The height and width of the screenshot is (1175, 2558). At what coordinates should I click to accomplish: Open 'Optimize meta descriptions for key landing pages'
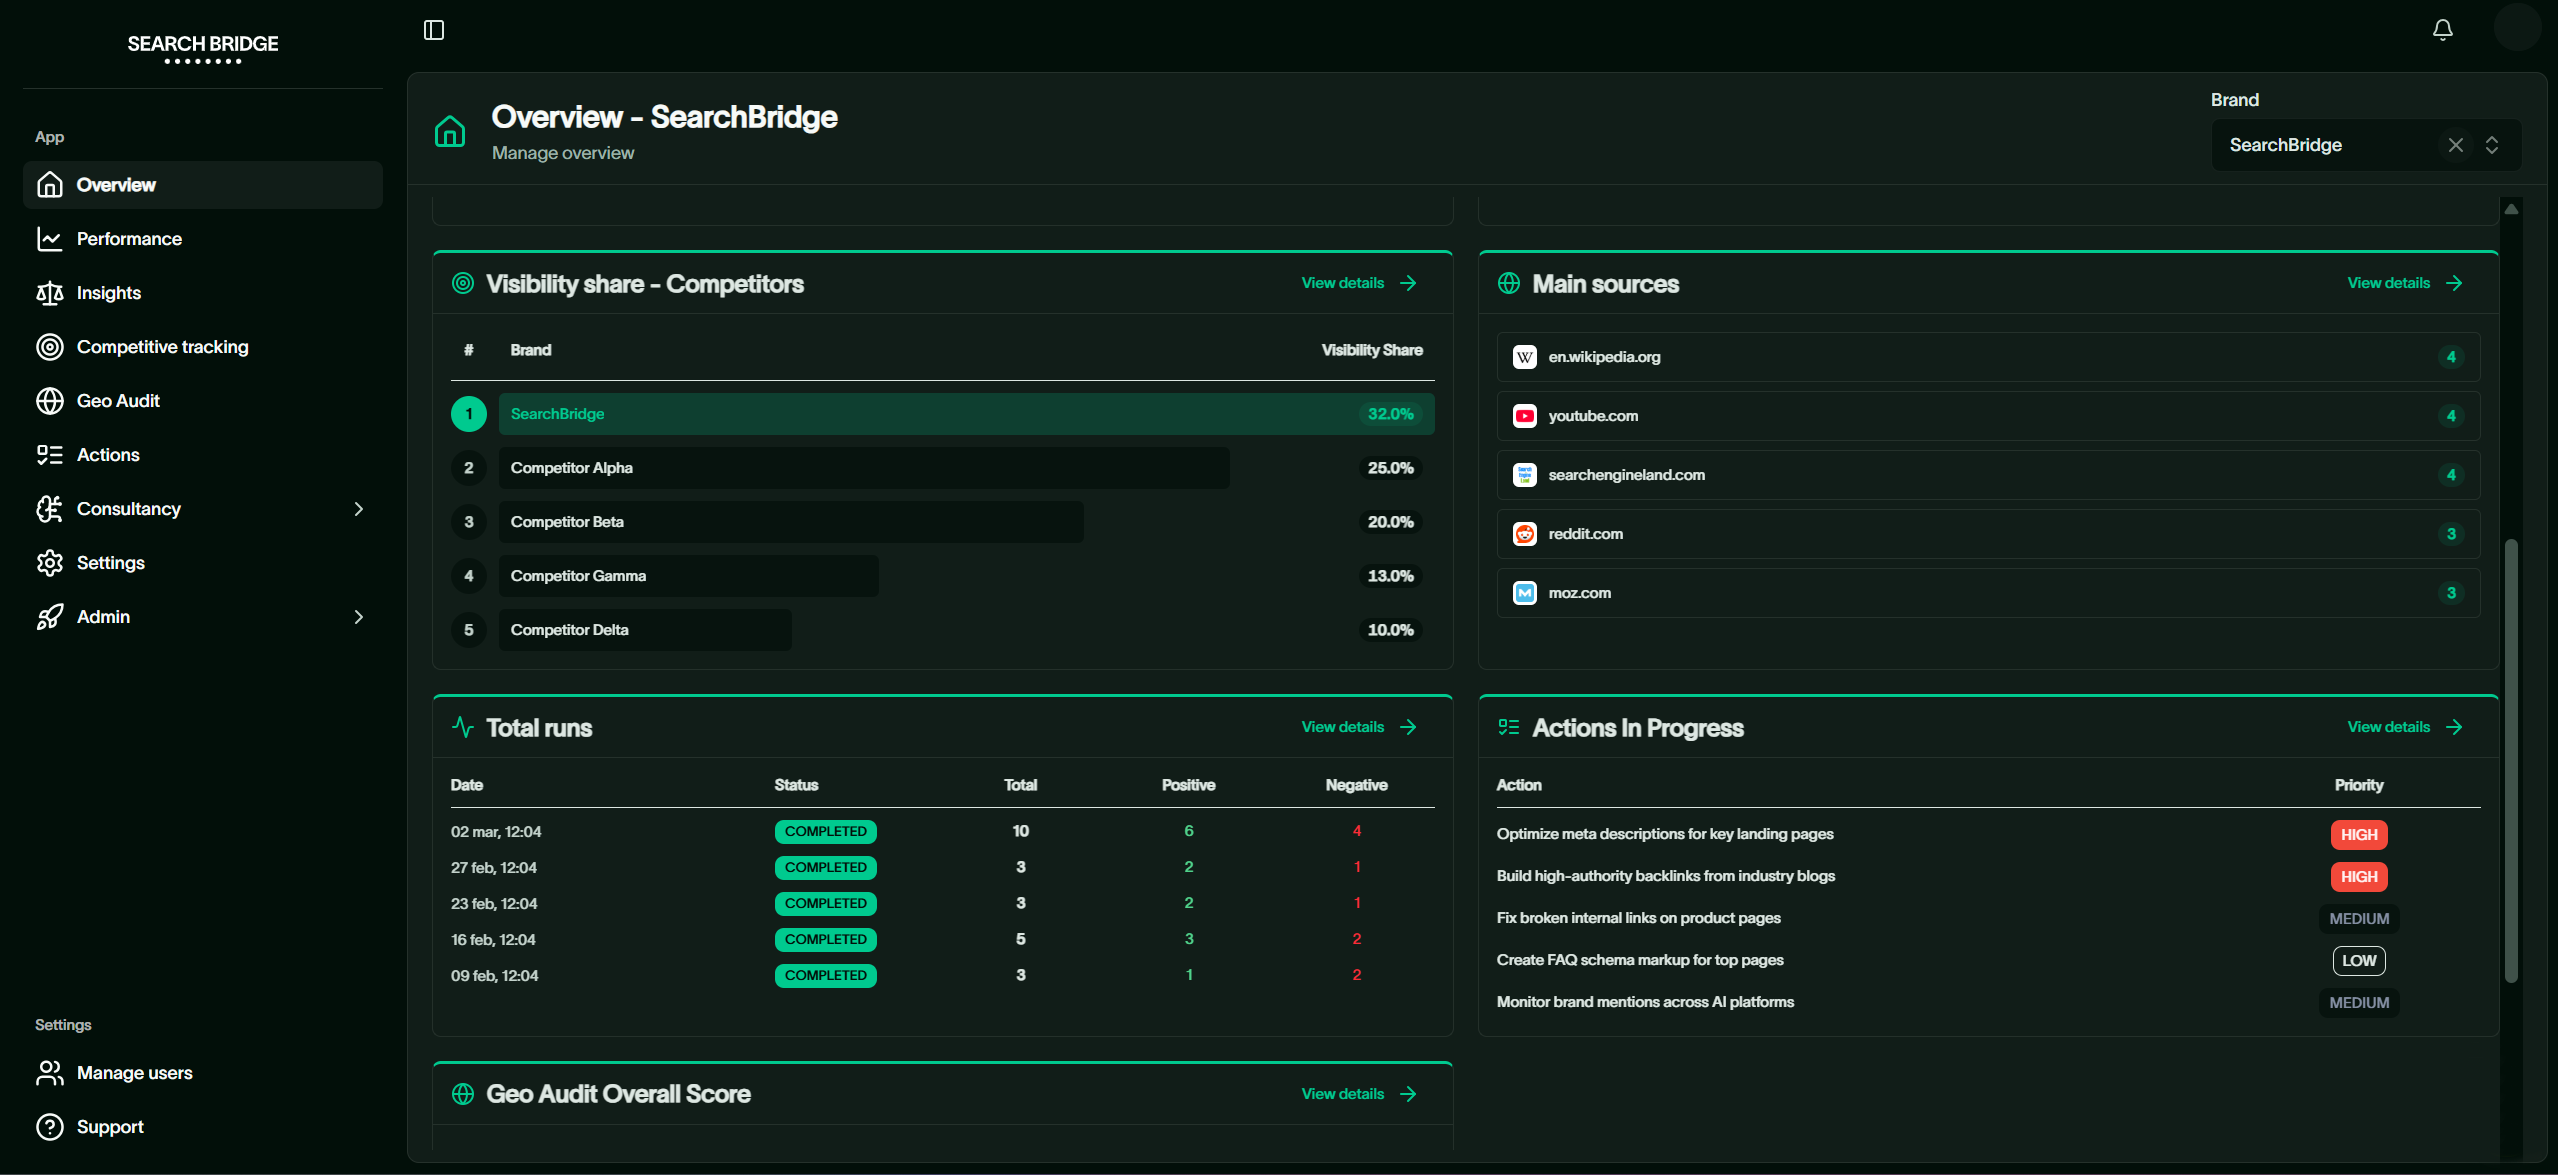tap(1665, 834)
